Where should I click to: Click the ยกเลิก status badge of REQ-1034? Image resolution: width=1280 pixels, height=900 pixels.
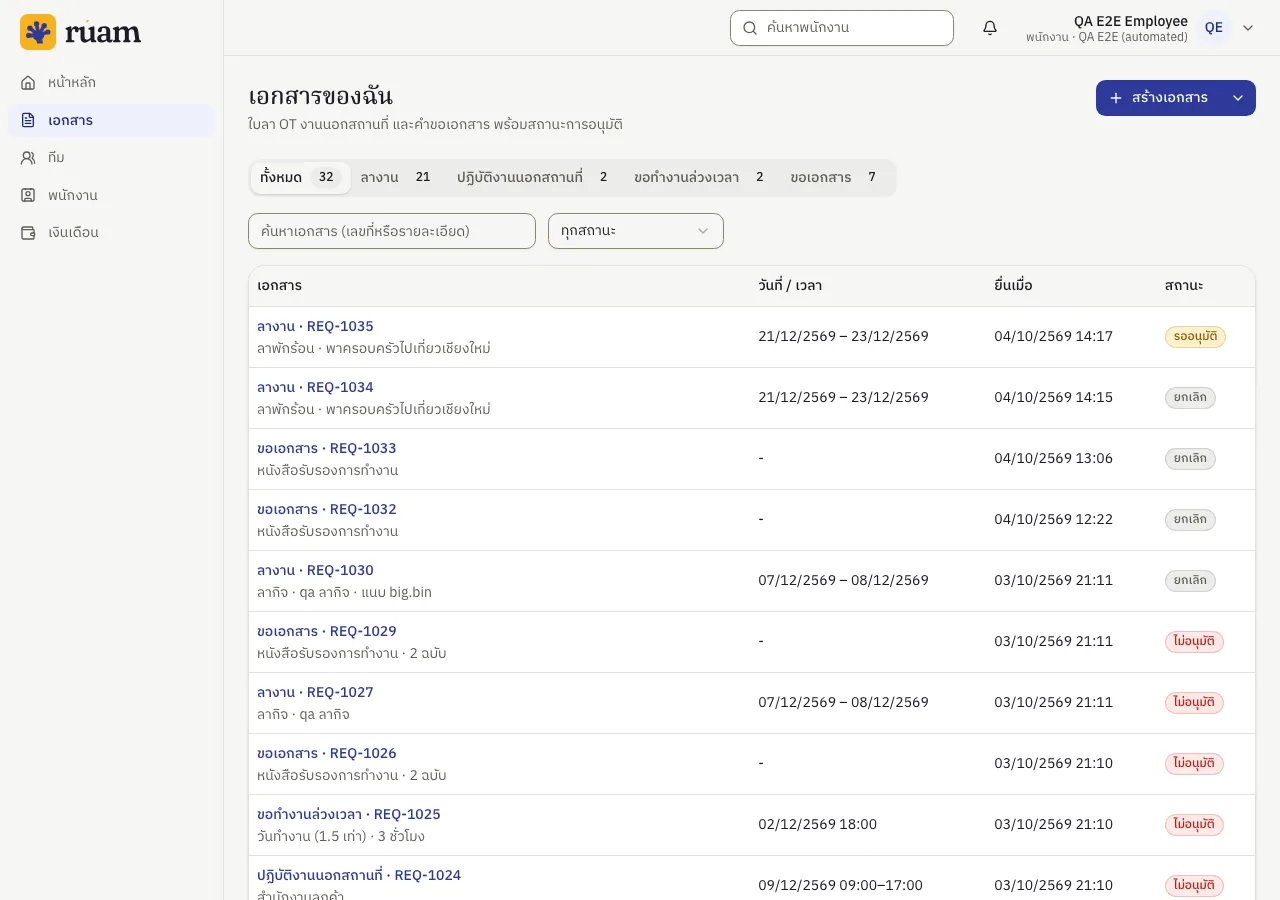(1190, 398)
